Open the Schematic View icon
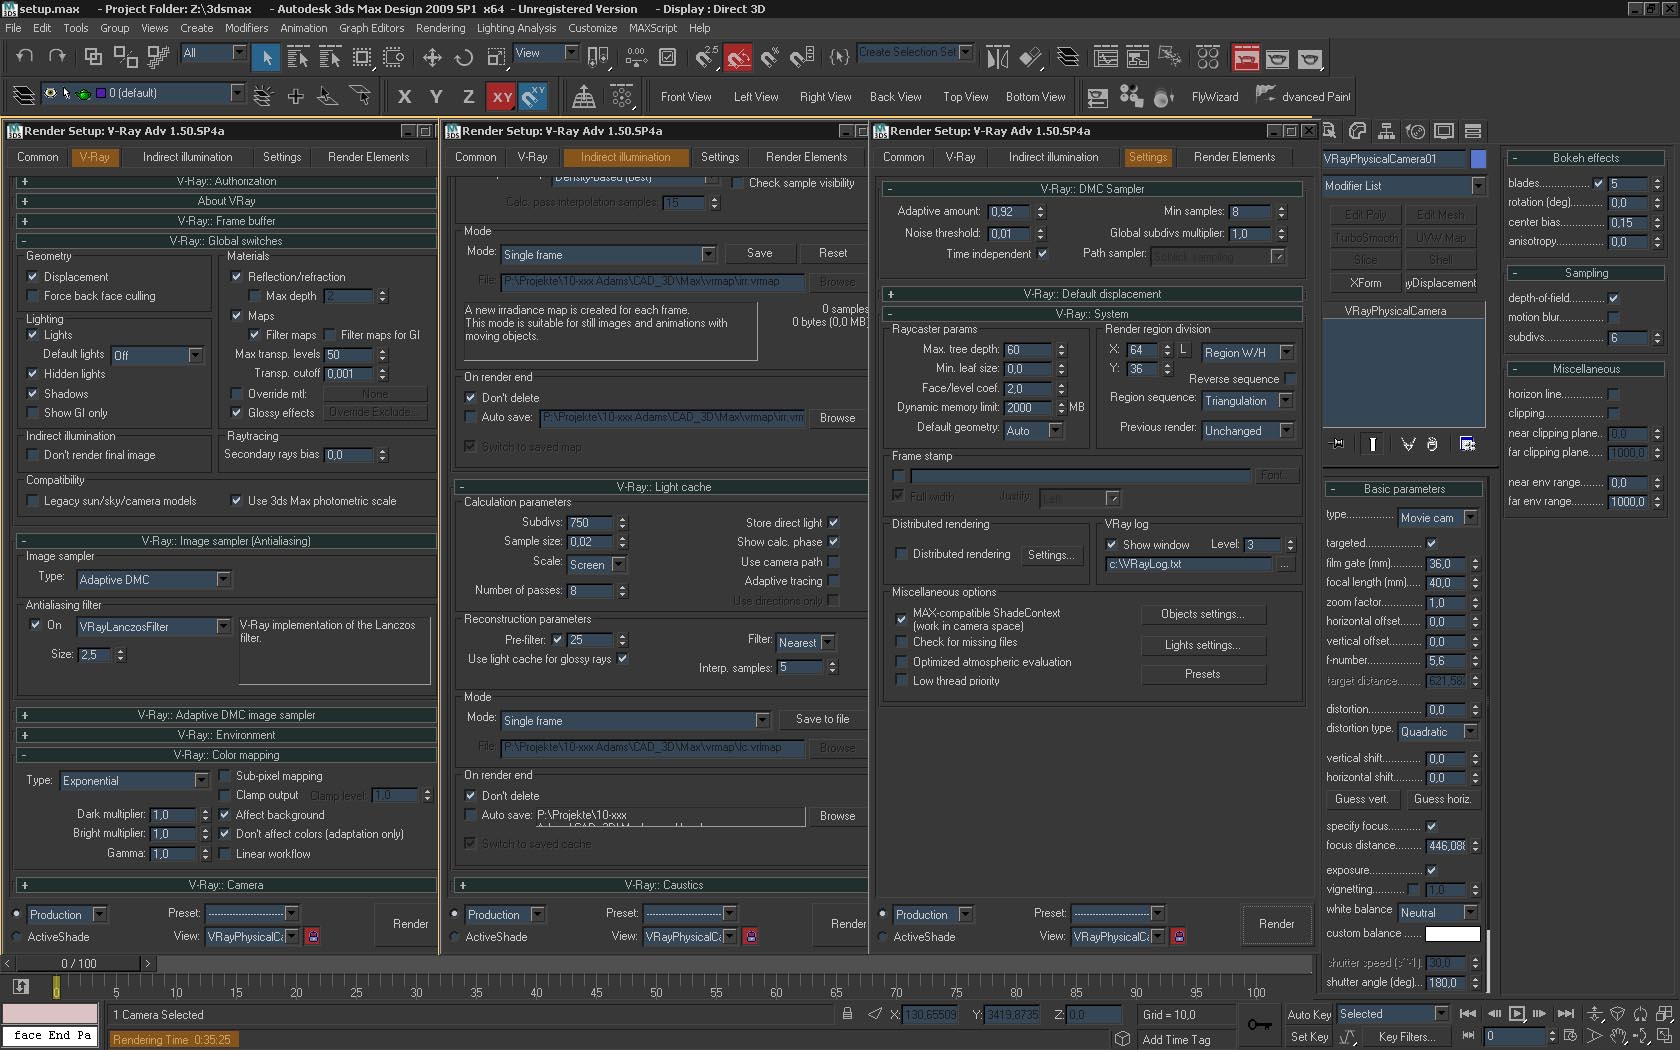This screenshot has height=1050, width=1680. coord(1137,57)
